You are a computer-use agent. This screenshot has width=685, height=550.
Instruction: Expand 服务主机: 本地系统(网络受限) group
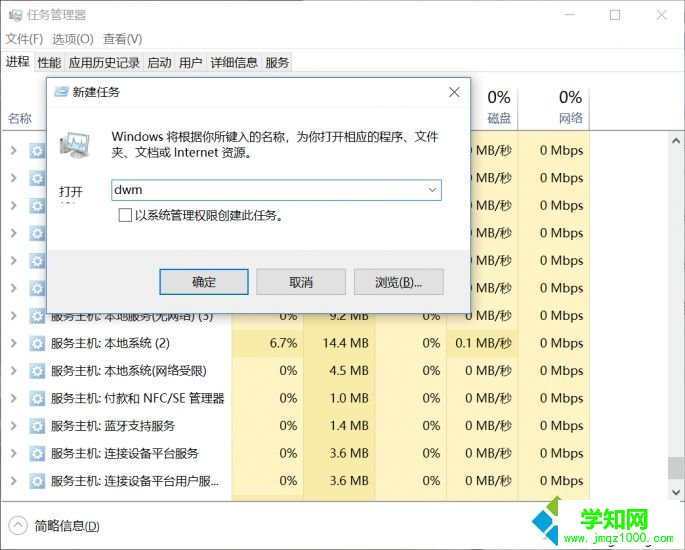(x=14, y=371)
